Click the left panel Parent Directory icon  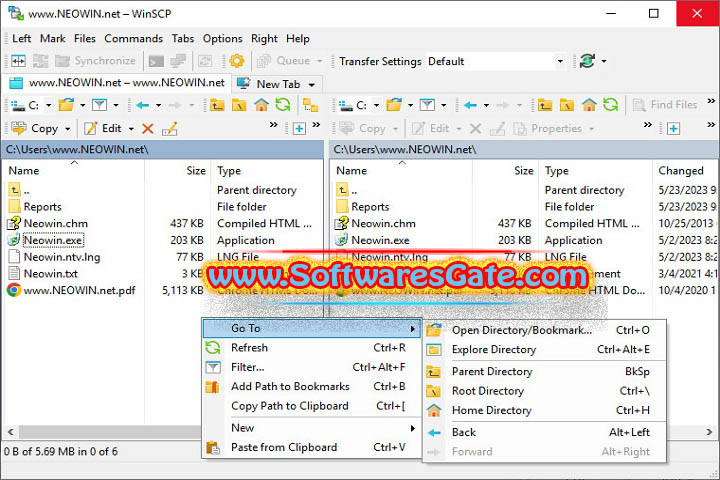(x=217, y=105)
